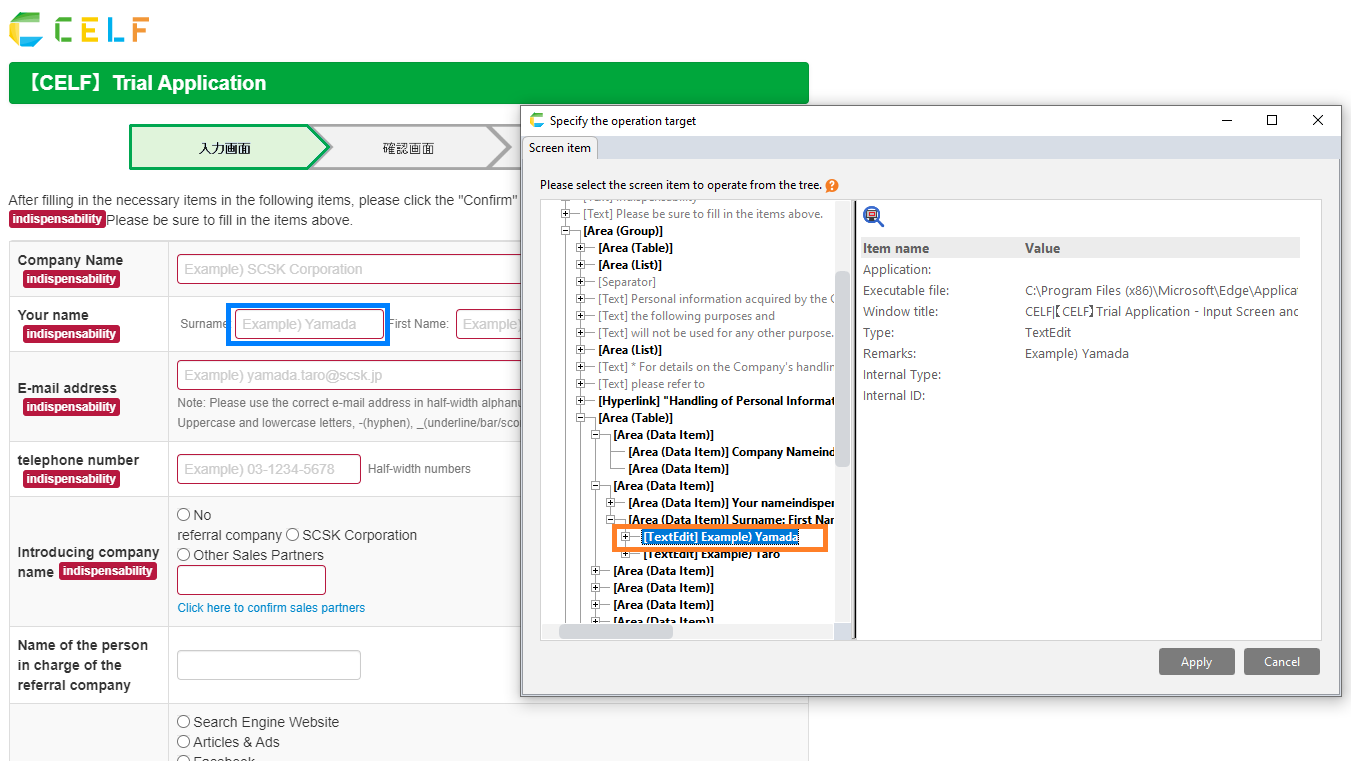Expand the [TextEdit] Example) Yamada node
Screen dimensions: 1351x761
626,537
